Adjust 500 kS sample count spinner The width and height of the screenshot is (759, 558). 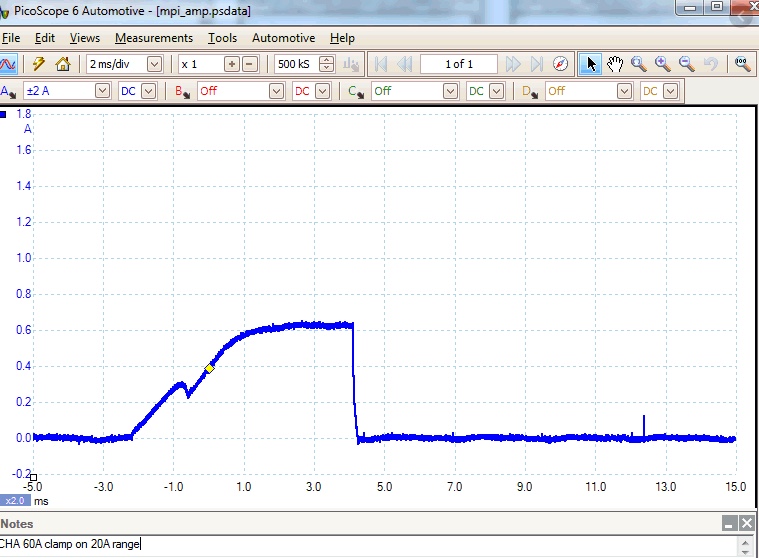point(327,64)
